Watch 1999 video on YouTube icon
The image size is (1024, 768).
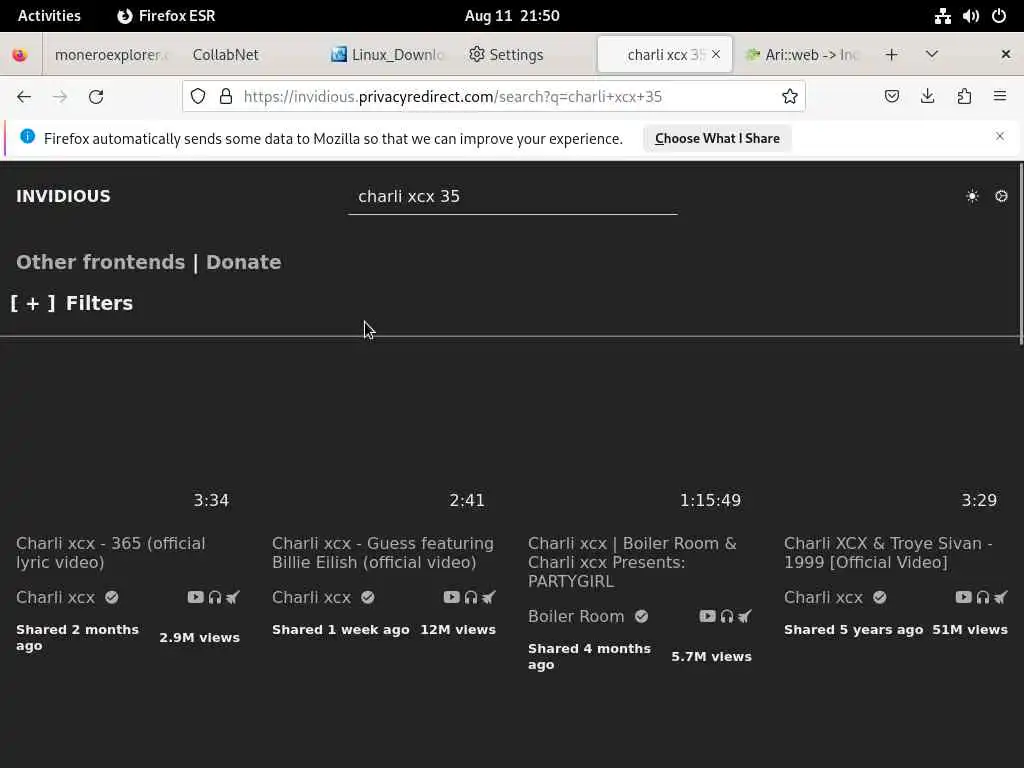point(963,597)
